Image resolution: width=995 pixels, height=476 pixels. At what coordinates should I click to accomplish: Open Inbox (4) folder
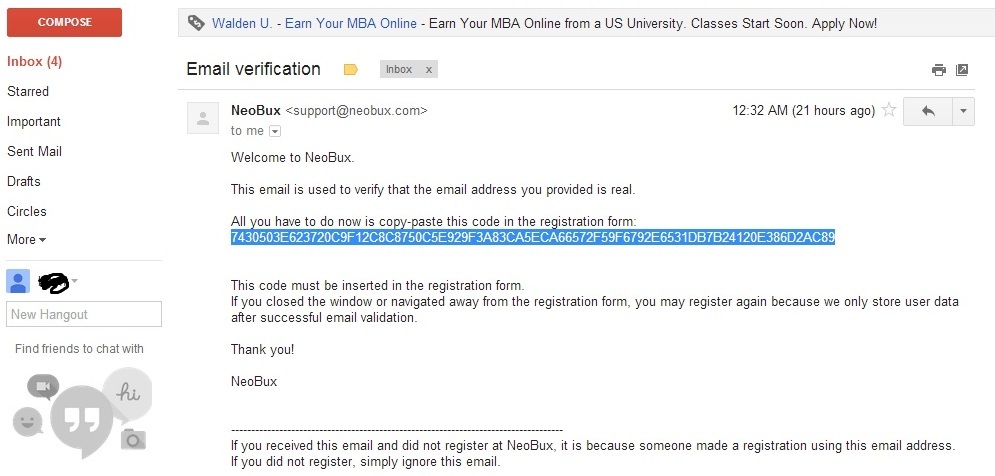pos(34,62)
